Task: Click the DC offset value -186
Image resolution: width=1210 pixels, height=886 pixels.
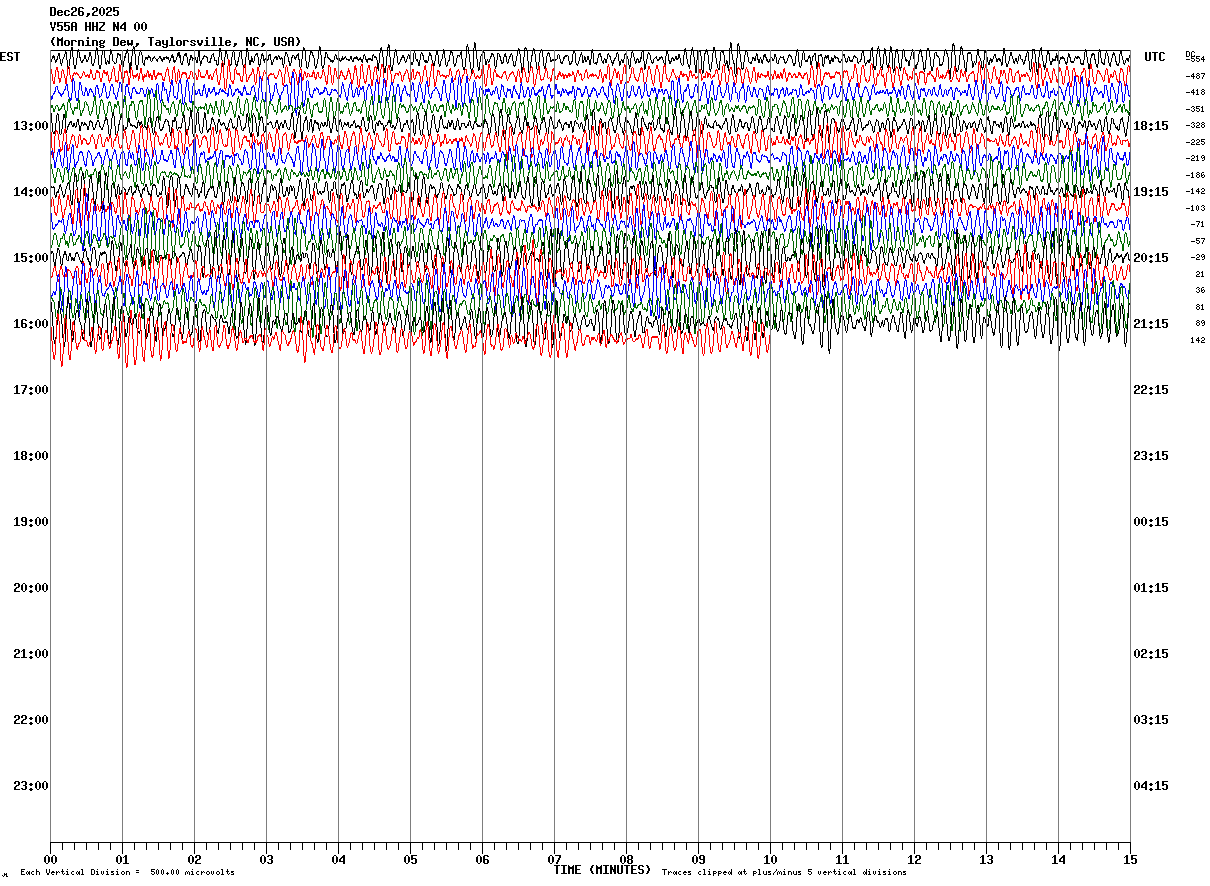Action: pos(1195,175)
